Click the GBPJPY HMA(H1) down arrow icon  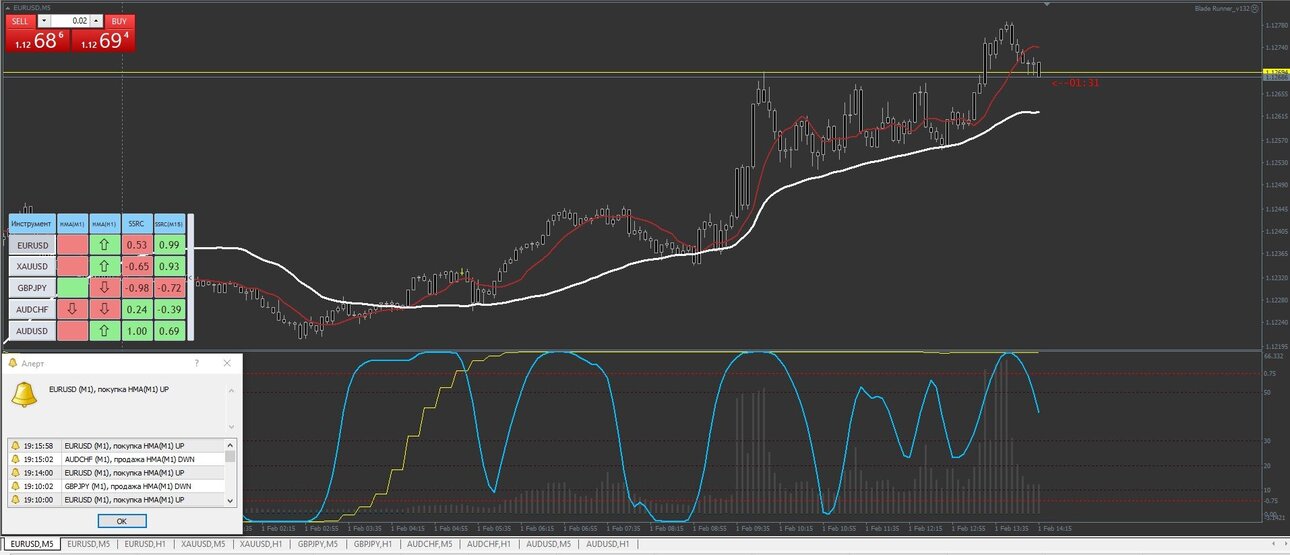point(103,288)
